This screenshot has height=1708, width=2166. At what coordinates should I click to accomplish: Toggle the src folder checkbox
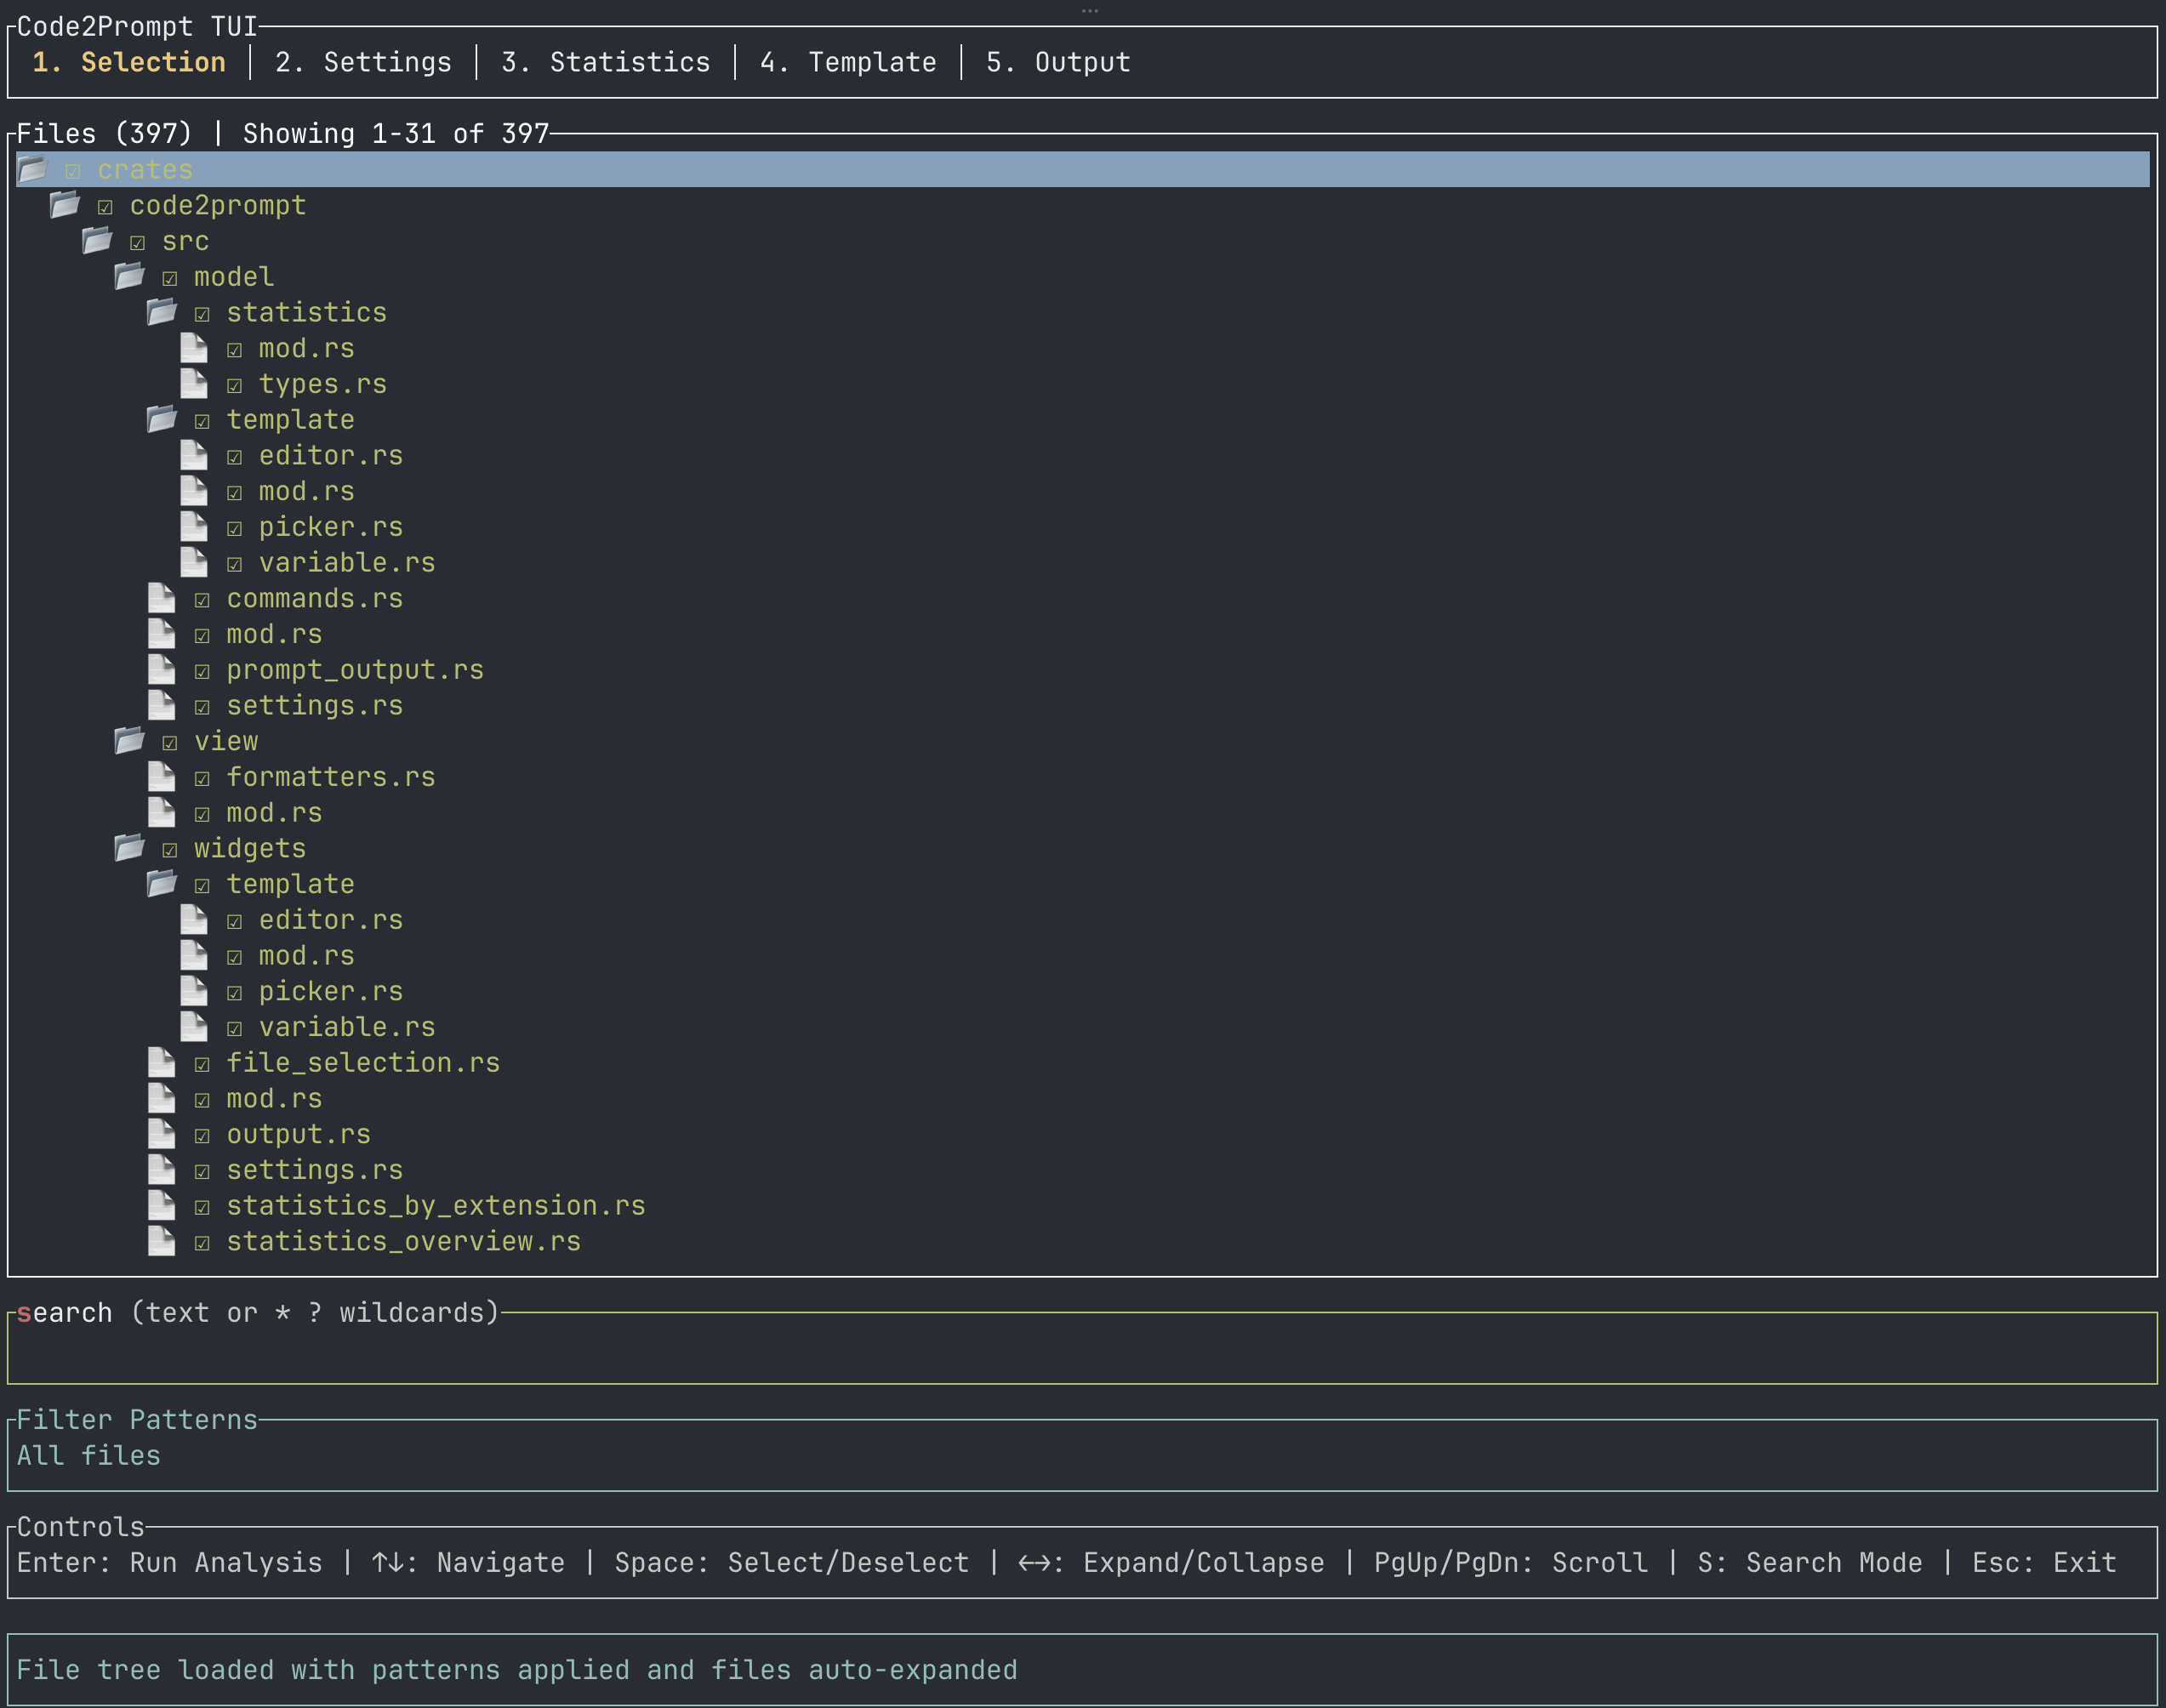(x=137, y=243)
